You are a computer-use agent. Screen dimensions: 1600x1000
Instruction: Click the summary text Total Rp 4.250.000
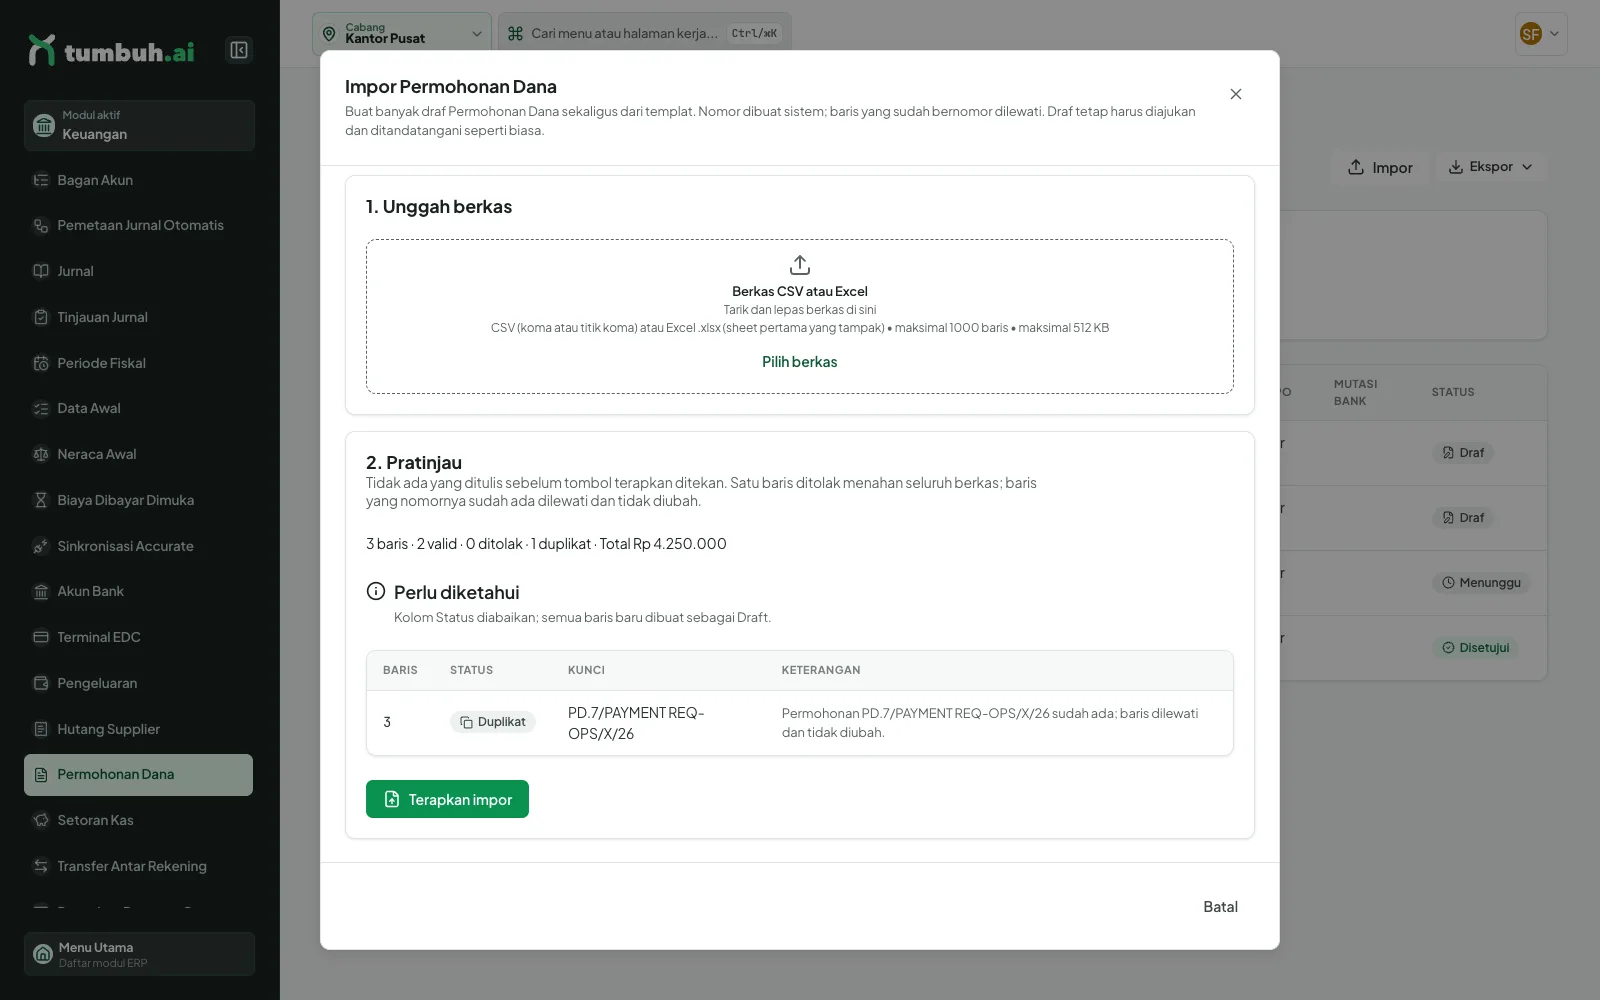[663, 544]
